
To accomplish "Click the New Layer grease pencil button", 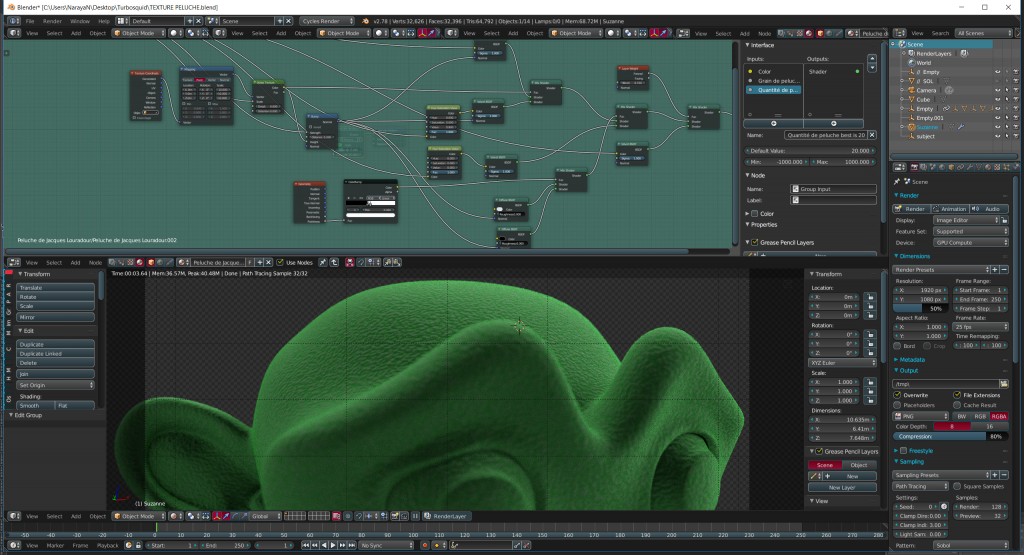I will (x=842, y=487).
